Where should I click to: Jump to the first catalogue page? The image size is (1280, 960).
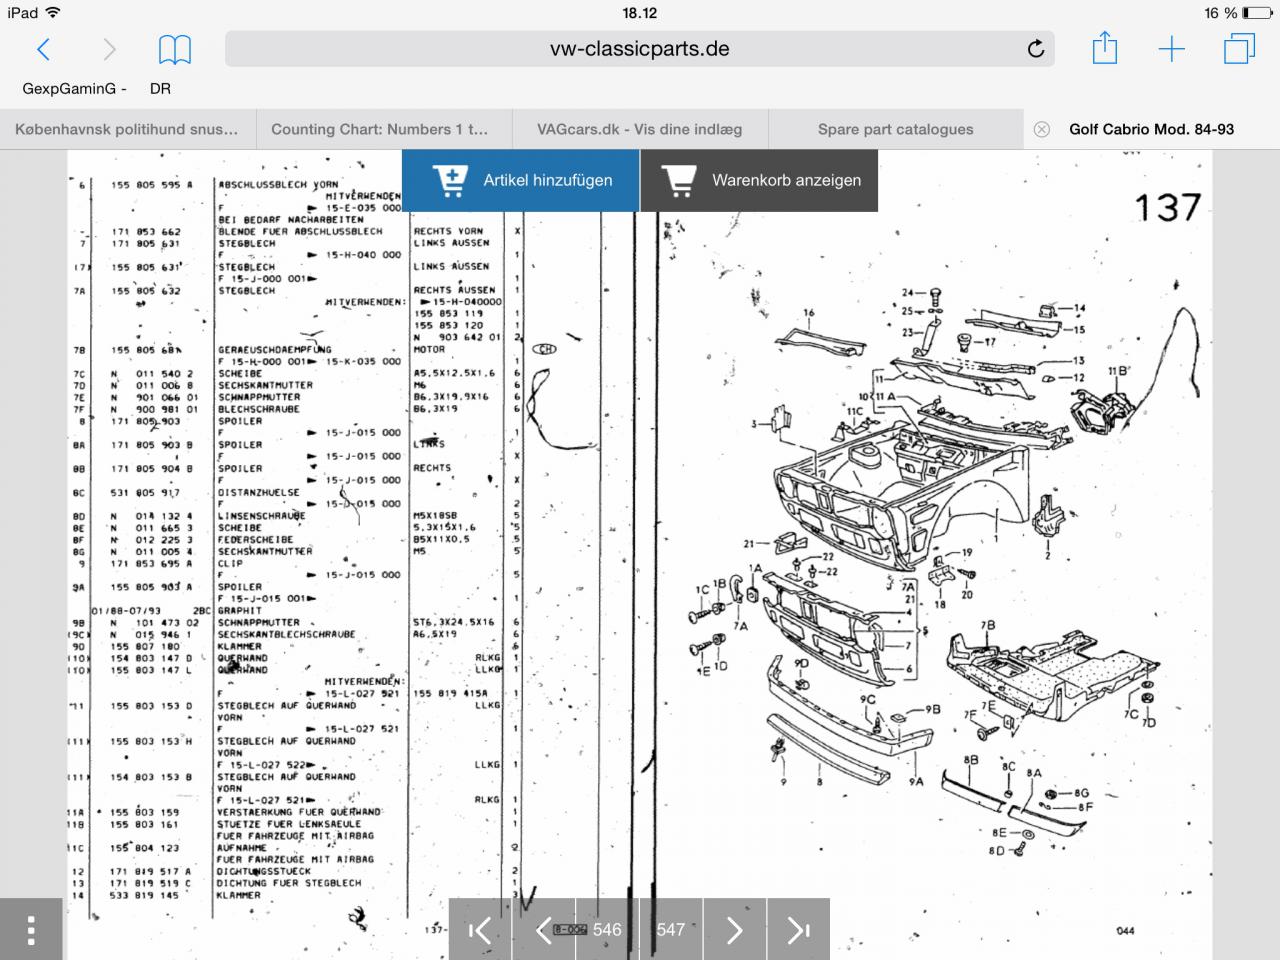pos(480,930)
